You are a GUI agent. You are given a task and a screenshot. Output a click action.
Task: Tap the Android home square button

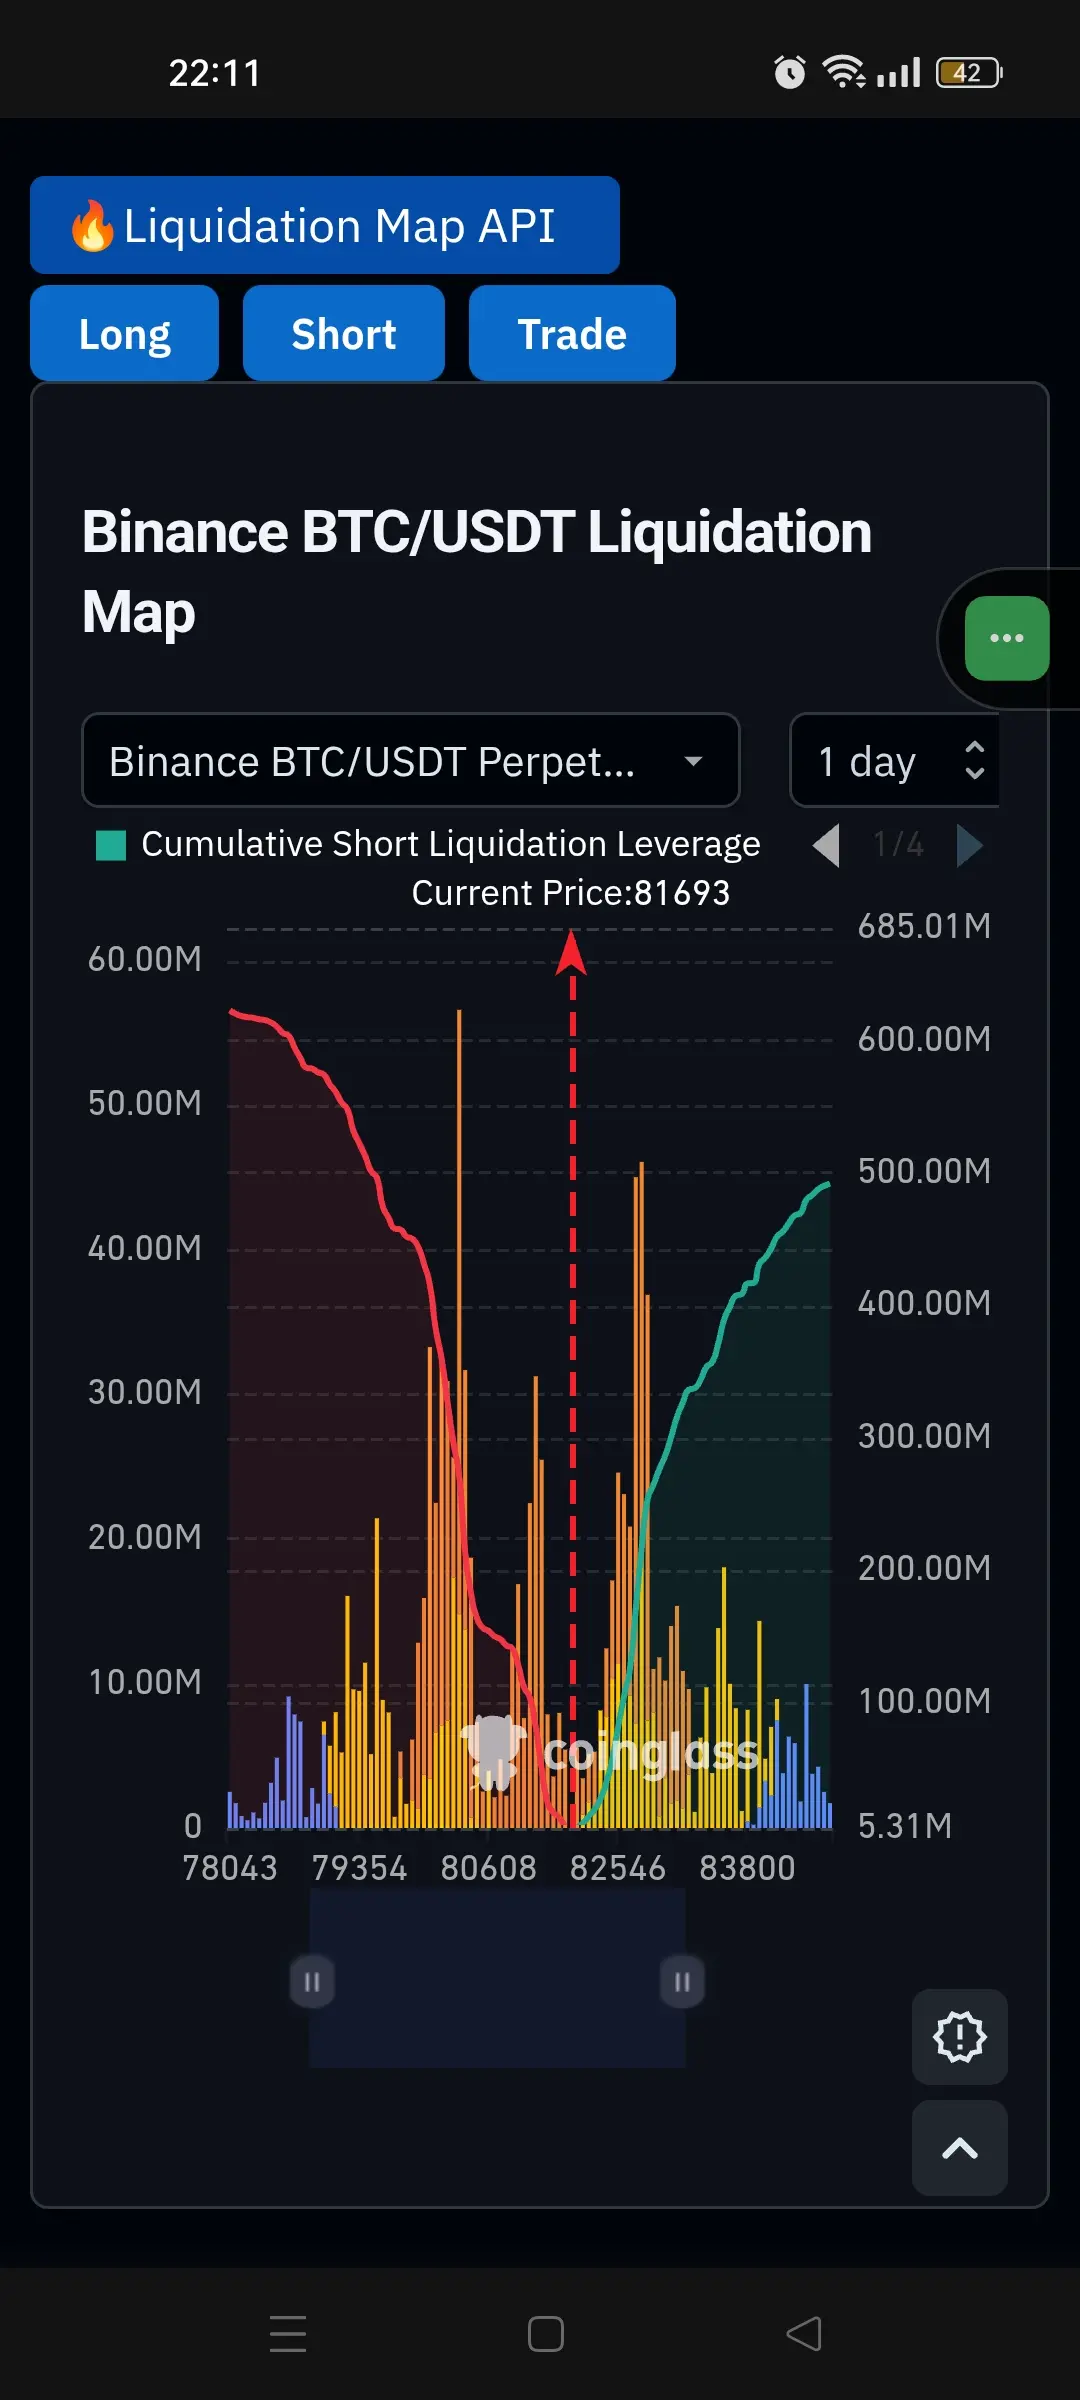point(546,2333)
